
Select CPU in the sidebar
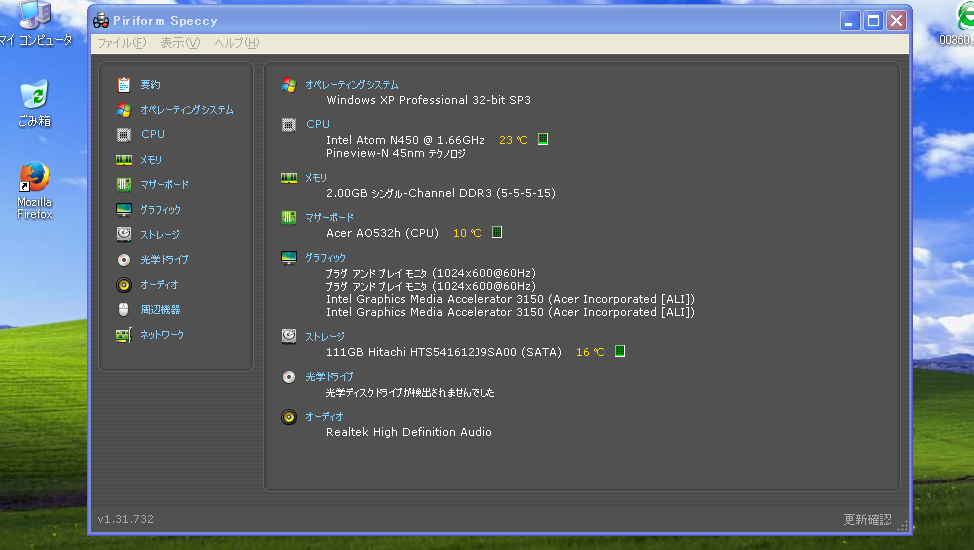pyautogui.click(x=153, y=134)
